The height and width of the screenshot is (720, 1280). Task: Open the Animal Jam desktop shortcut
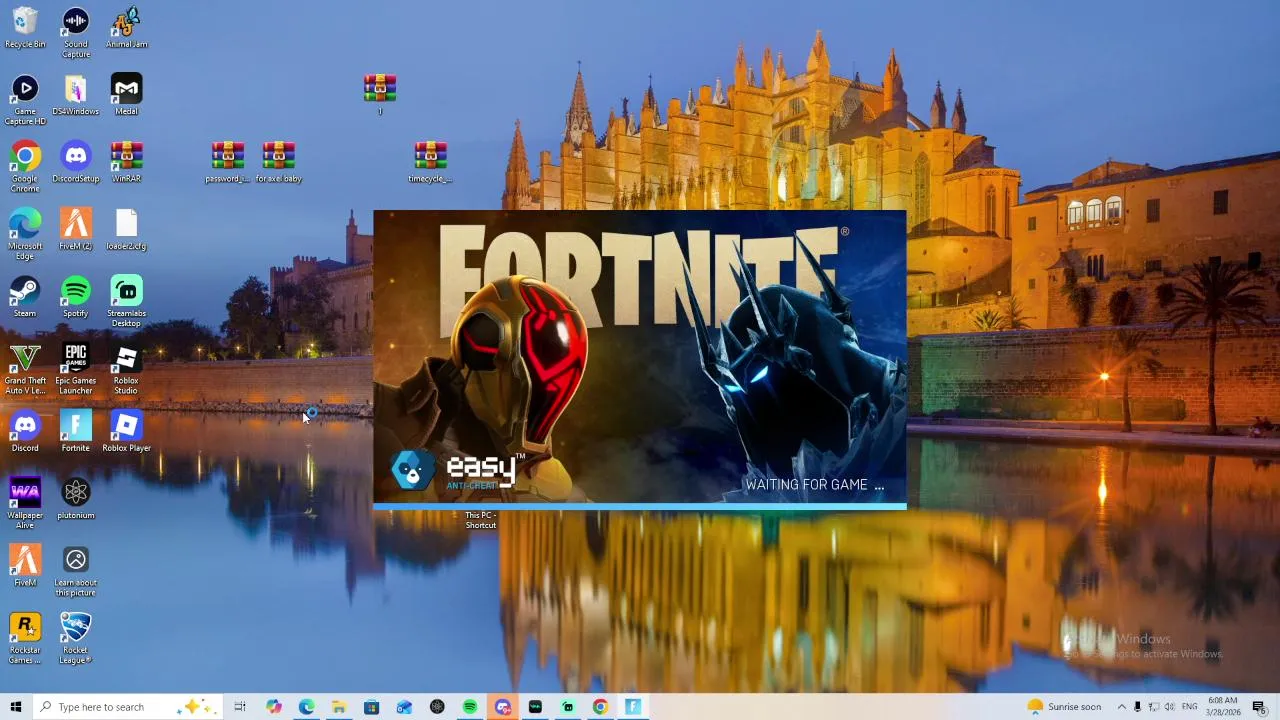point(126,28)
